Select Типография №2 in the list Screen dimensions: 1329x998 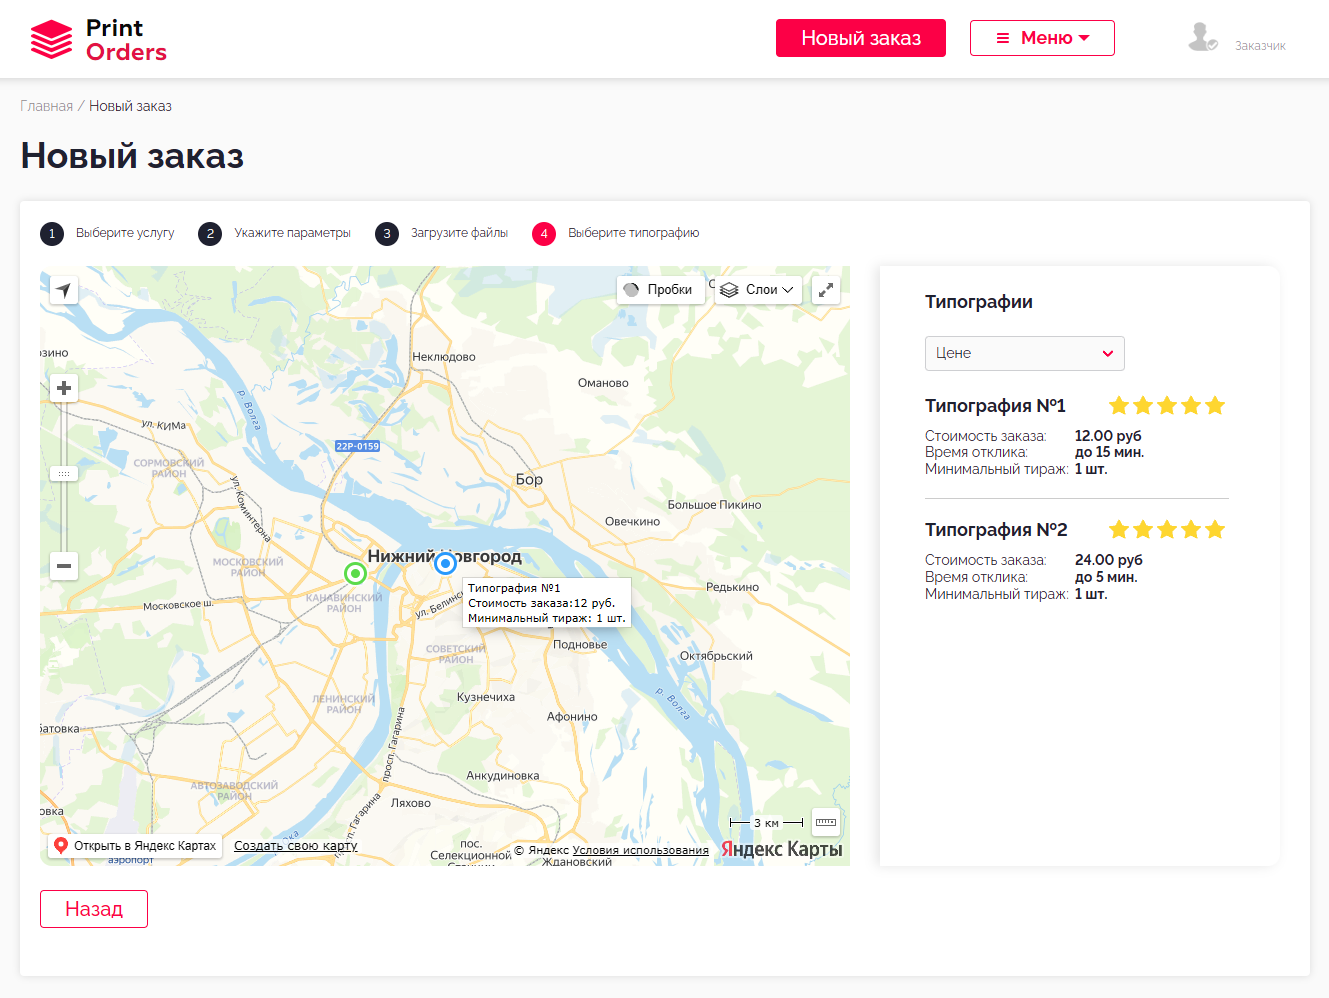tap(995, 530)
